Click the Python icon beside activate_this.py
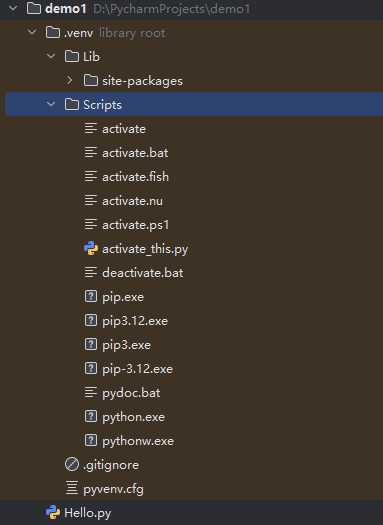383x525 pixels. point(91,249)
